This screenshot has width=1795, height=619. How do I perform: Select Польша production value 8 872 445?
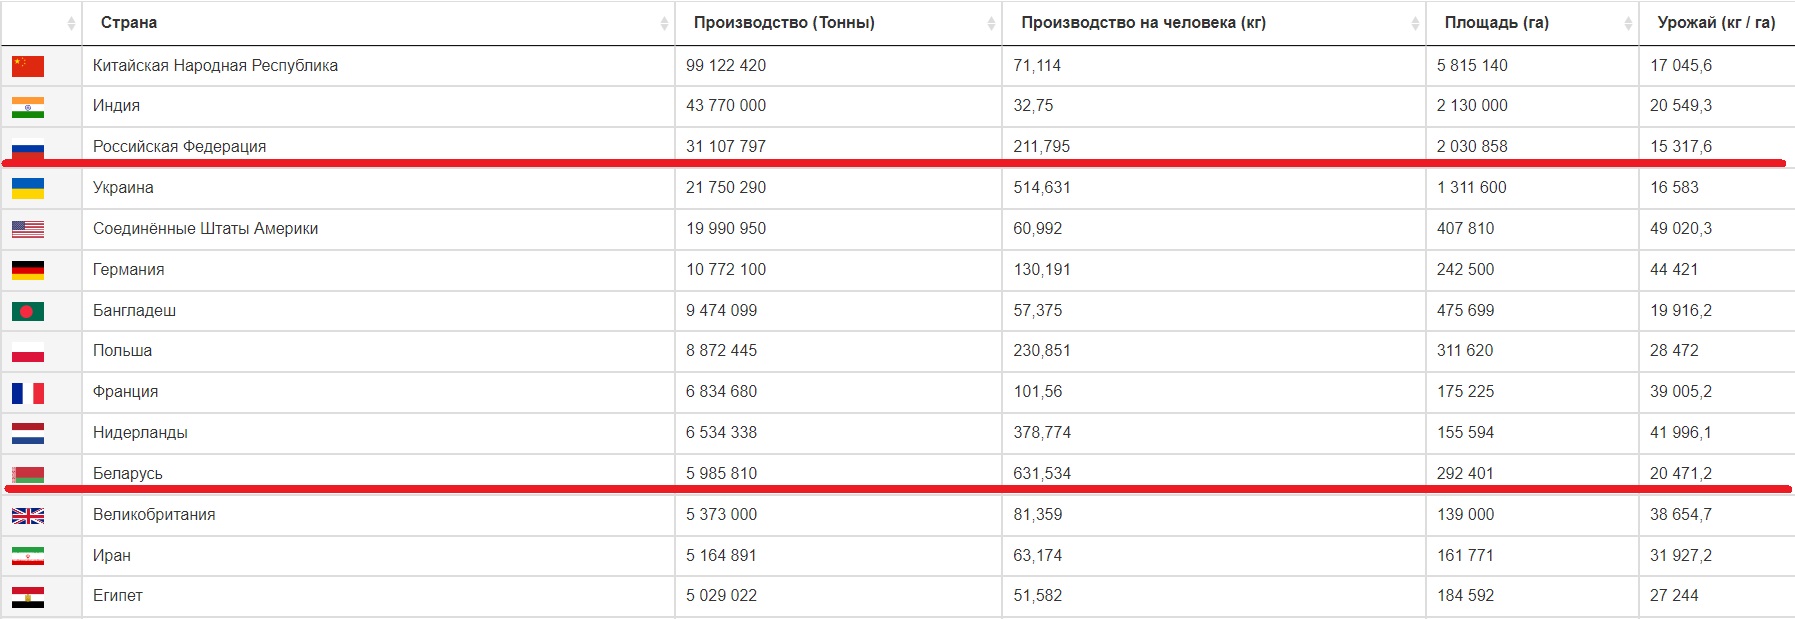(x=721, y=350)
